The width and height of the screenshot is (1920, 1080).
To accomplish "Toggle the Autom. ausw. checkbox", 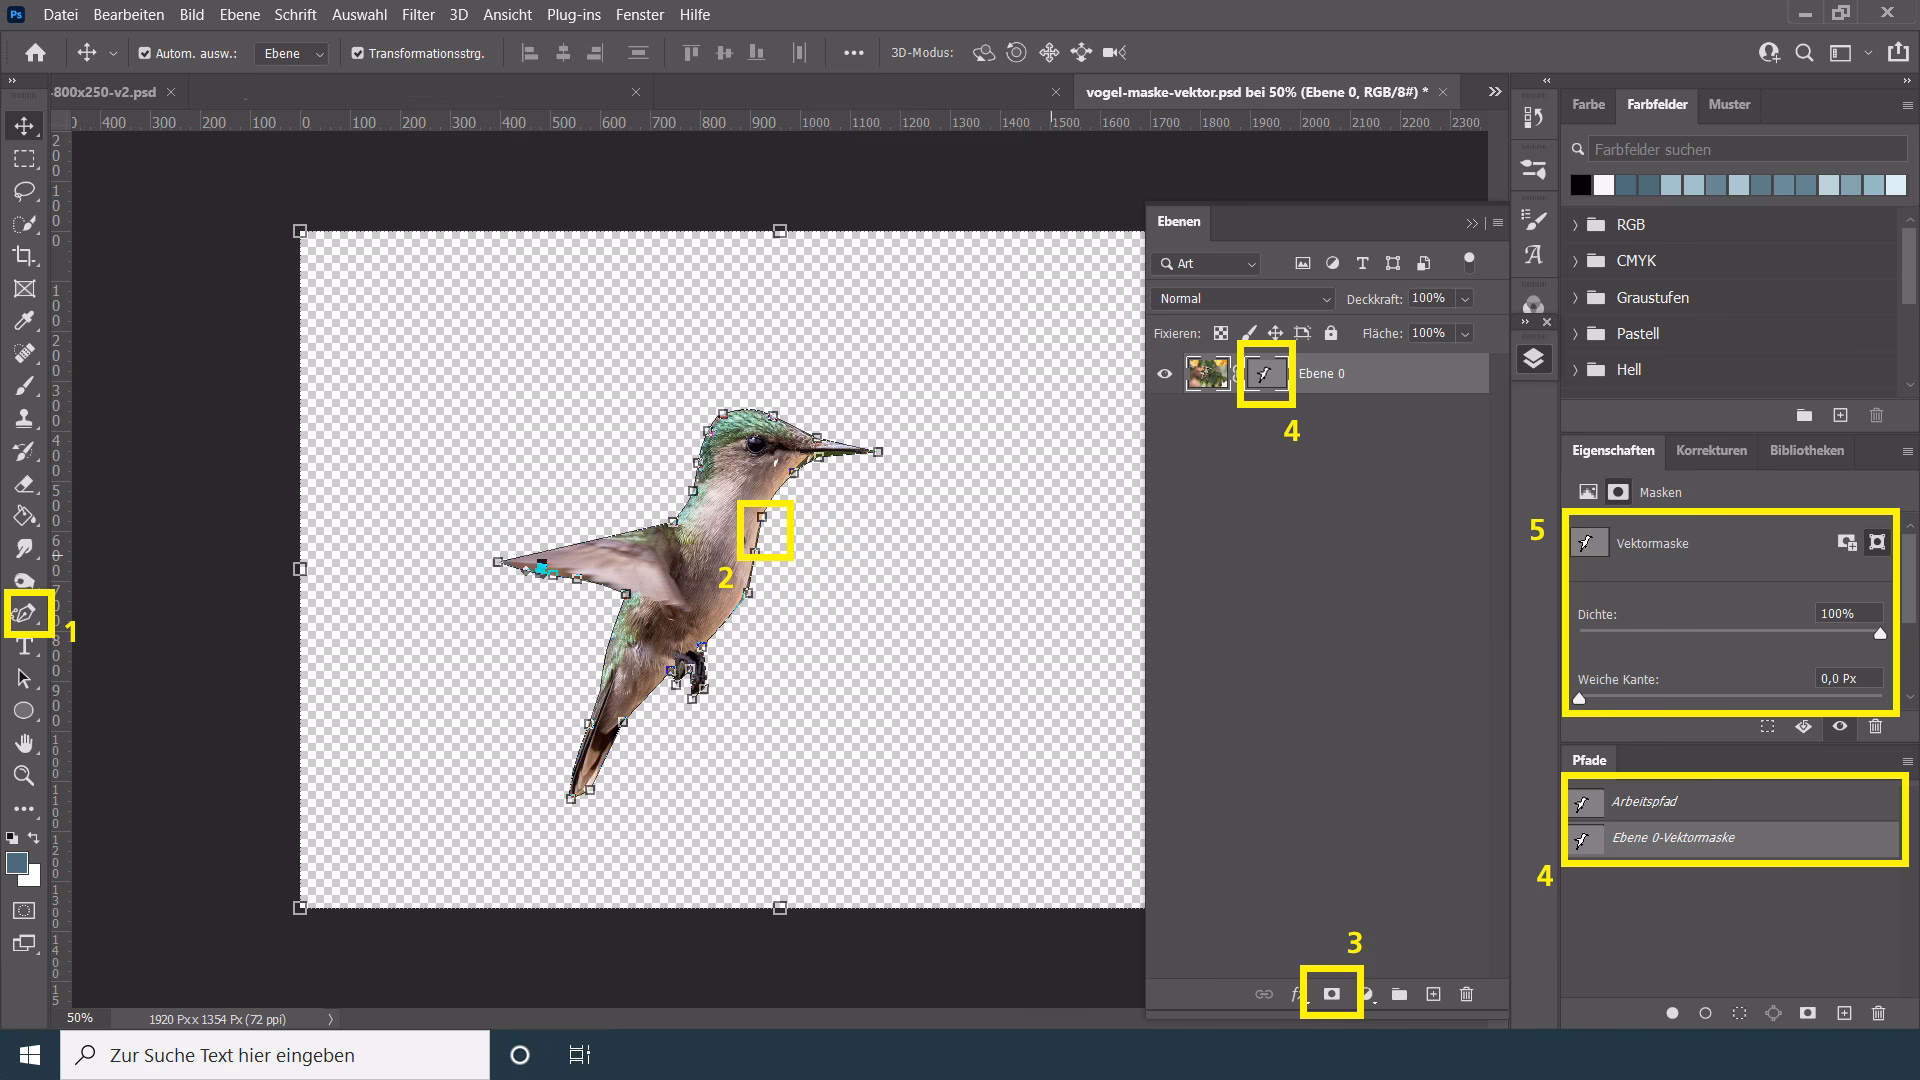I will (142, 52).
